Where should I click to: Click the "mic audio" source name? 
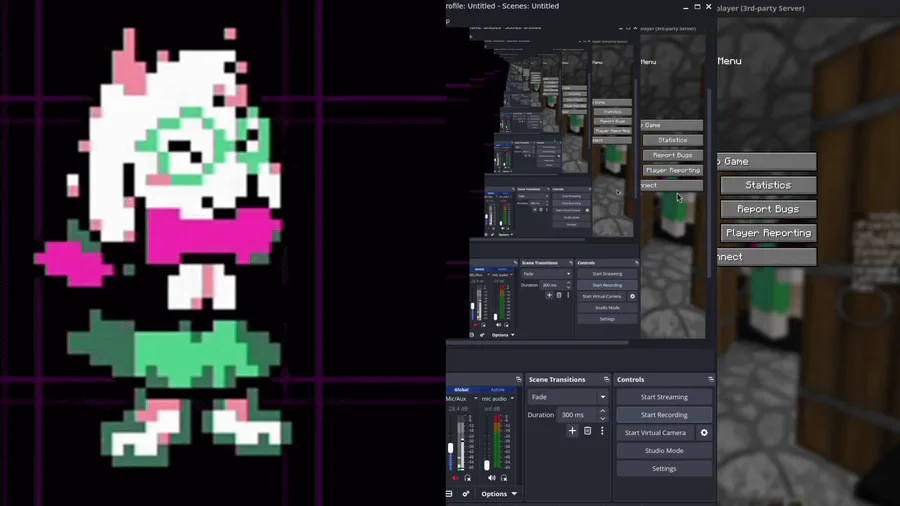click(494, 399)
